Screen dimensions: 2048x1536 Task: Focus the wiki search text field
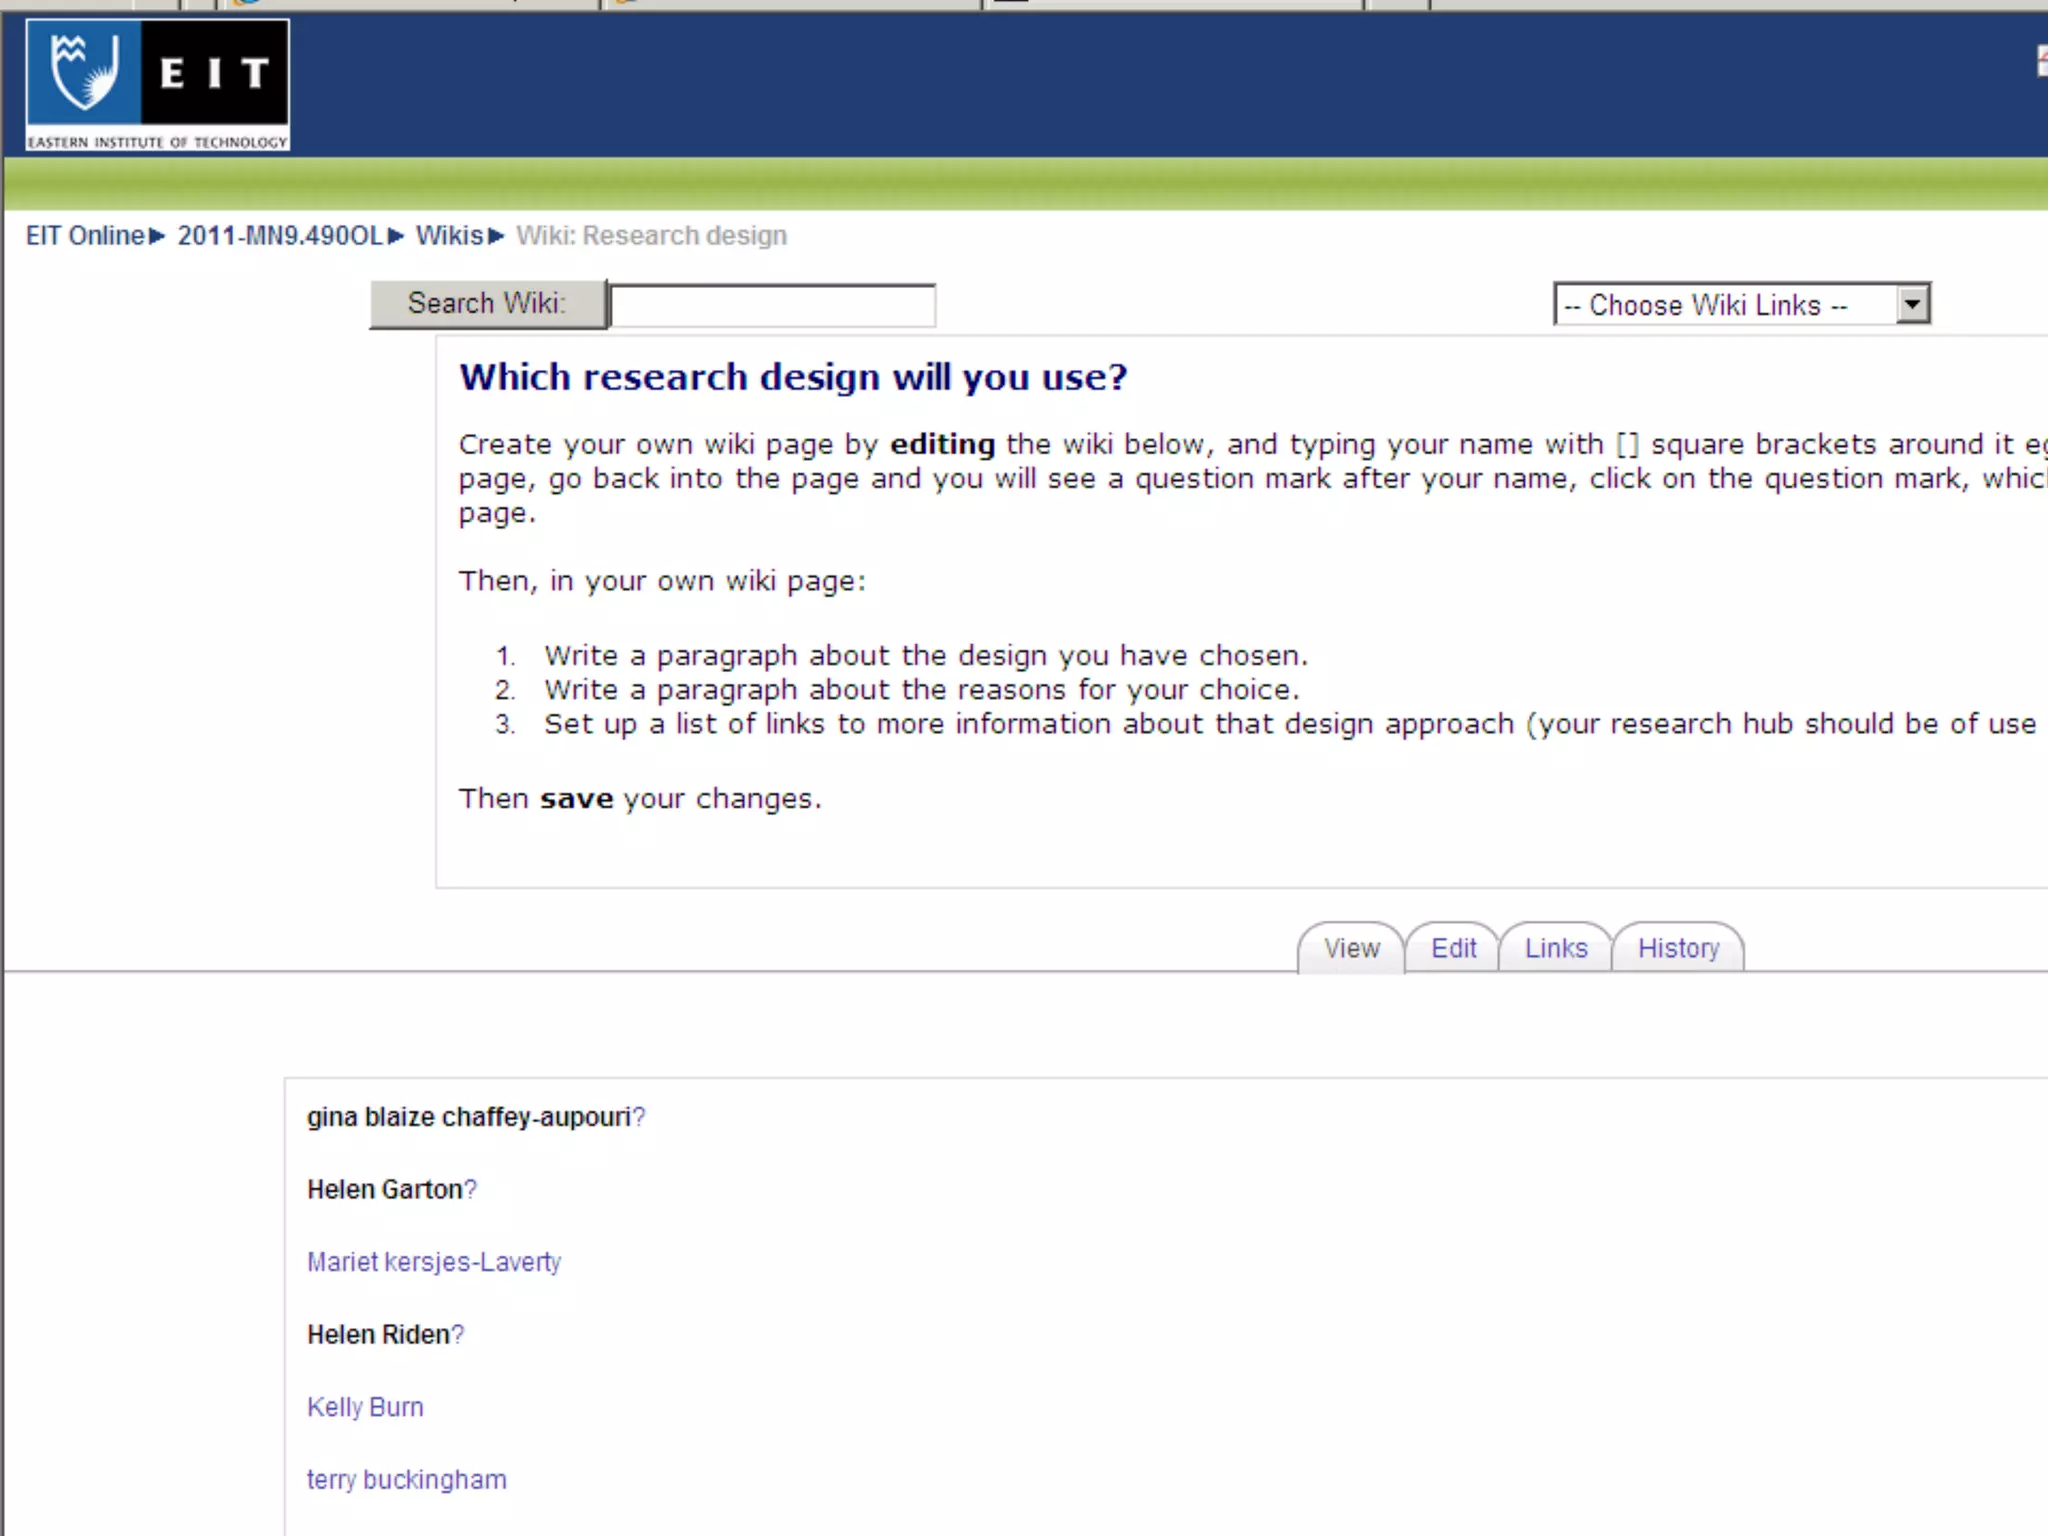(772, 306)
